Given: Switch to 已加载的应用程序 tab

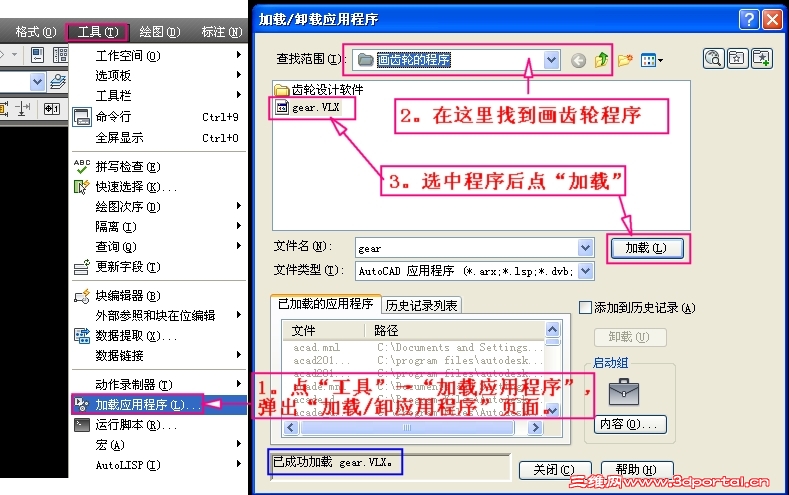Looking at the screenshot, I should click(326, 304).
